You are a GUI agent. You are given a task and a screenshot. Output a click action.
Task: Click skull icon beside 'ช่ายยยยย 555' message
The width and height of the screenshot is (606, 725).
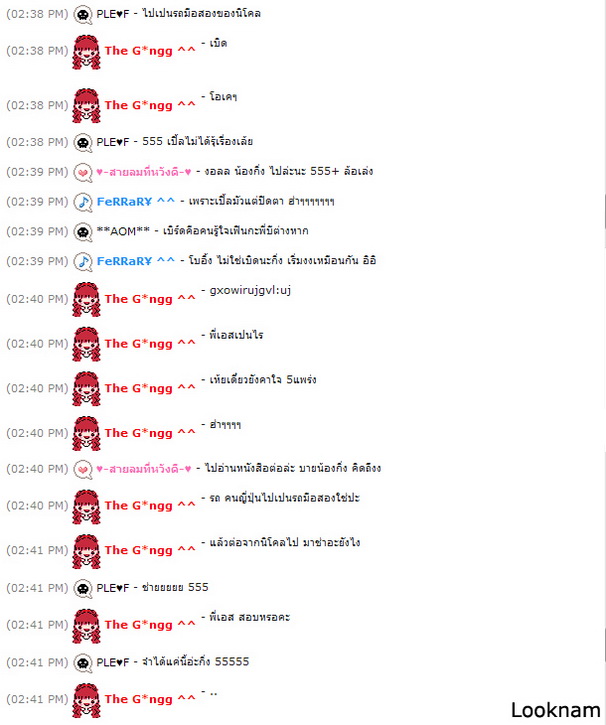tap(83, 588)
